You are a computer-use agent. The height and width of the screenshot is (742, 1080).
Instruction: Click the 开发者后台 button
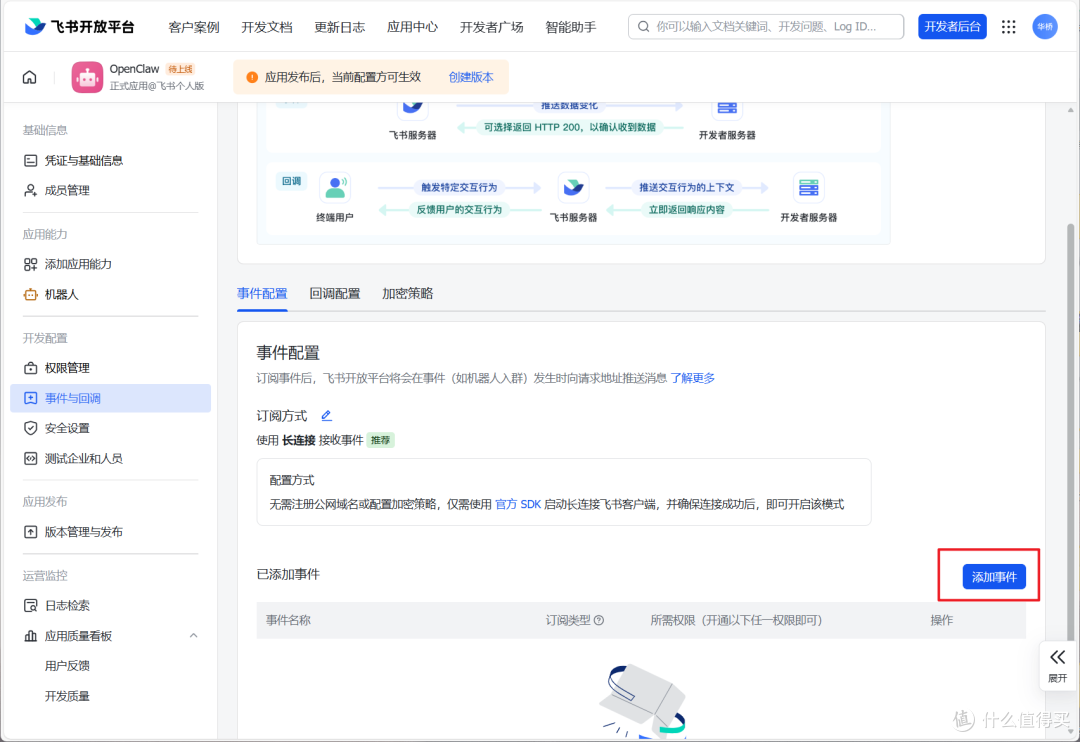pos(952,27)
